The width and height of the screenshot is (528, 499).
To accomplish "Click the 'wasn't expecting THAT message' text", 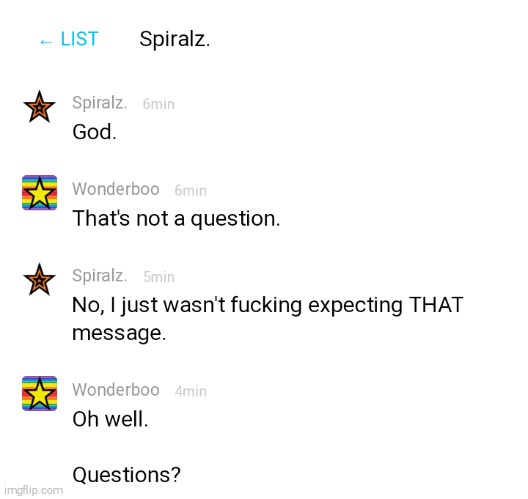I will [x=268, y=319].
